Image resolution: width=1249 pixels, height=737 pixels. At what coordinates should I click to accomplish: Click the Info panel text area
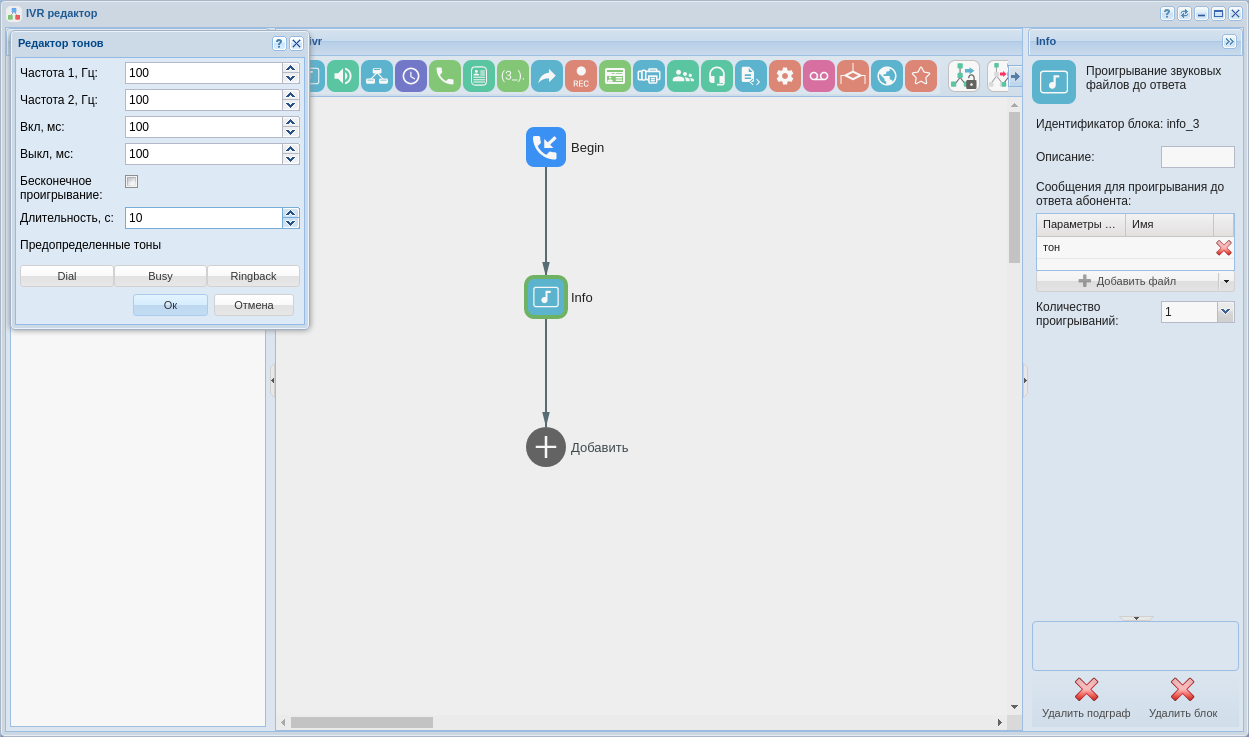coord(1135,646)
